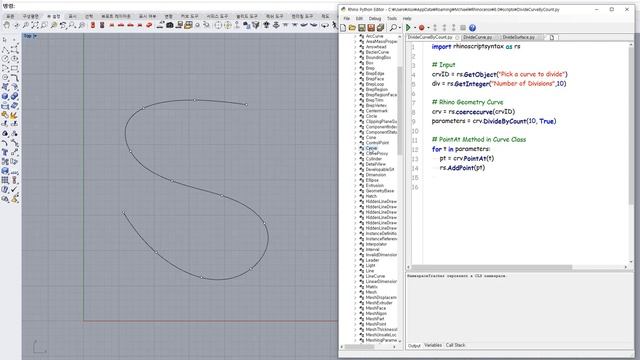Select Leader item in class tree
This screenshot has width=640, height=360.
373,260
